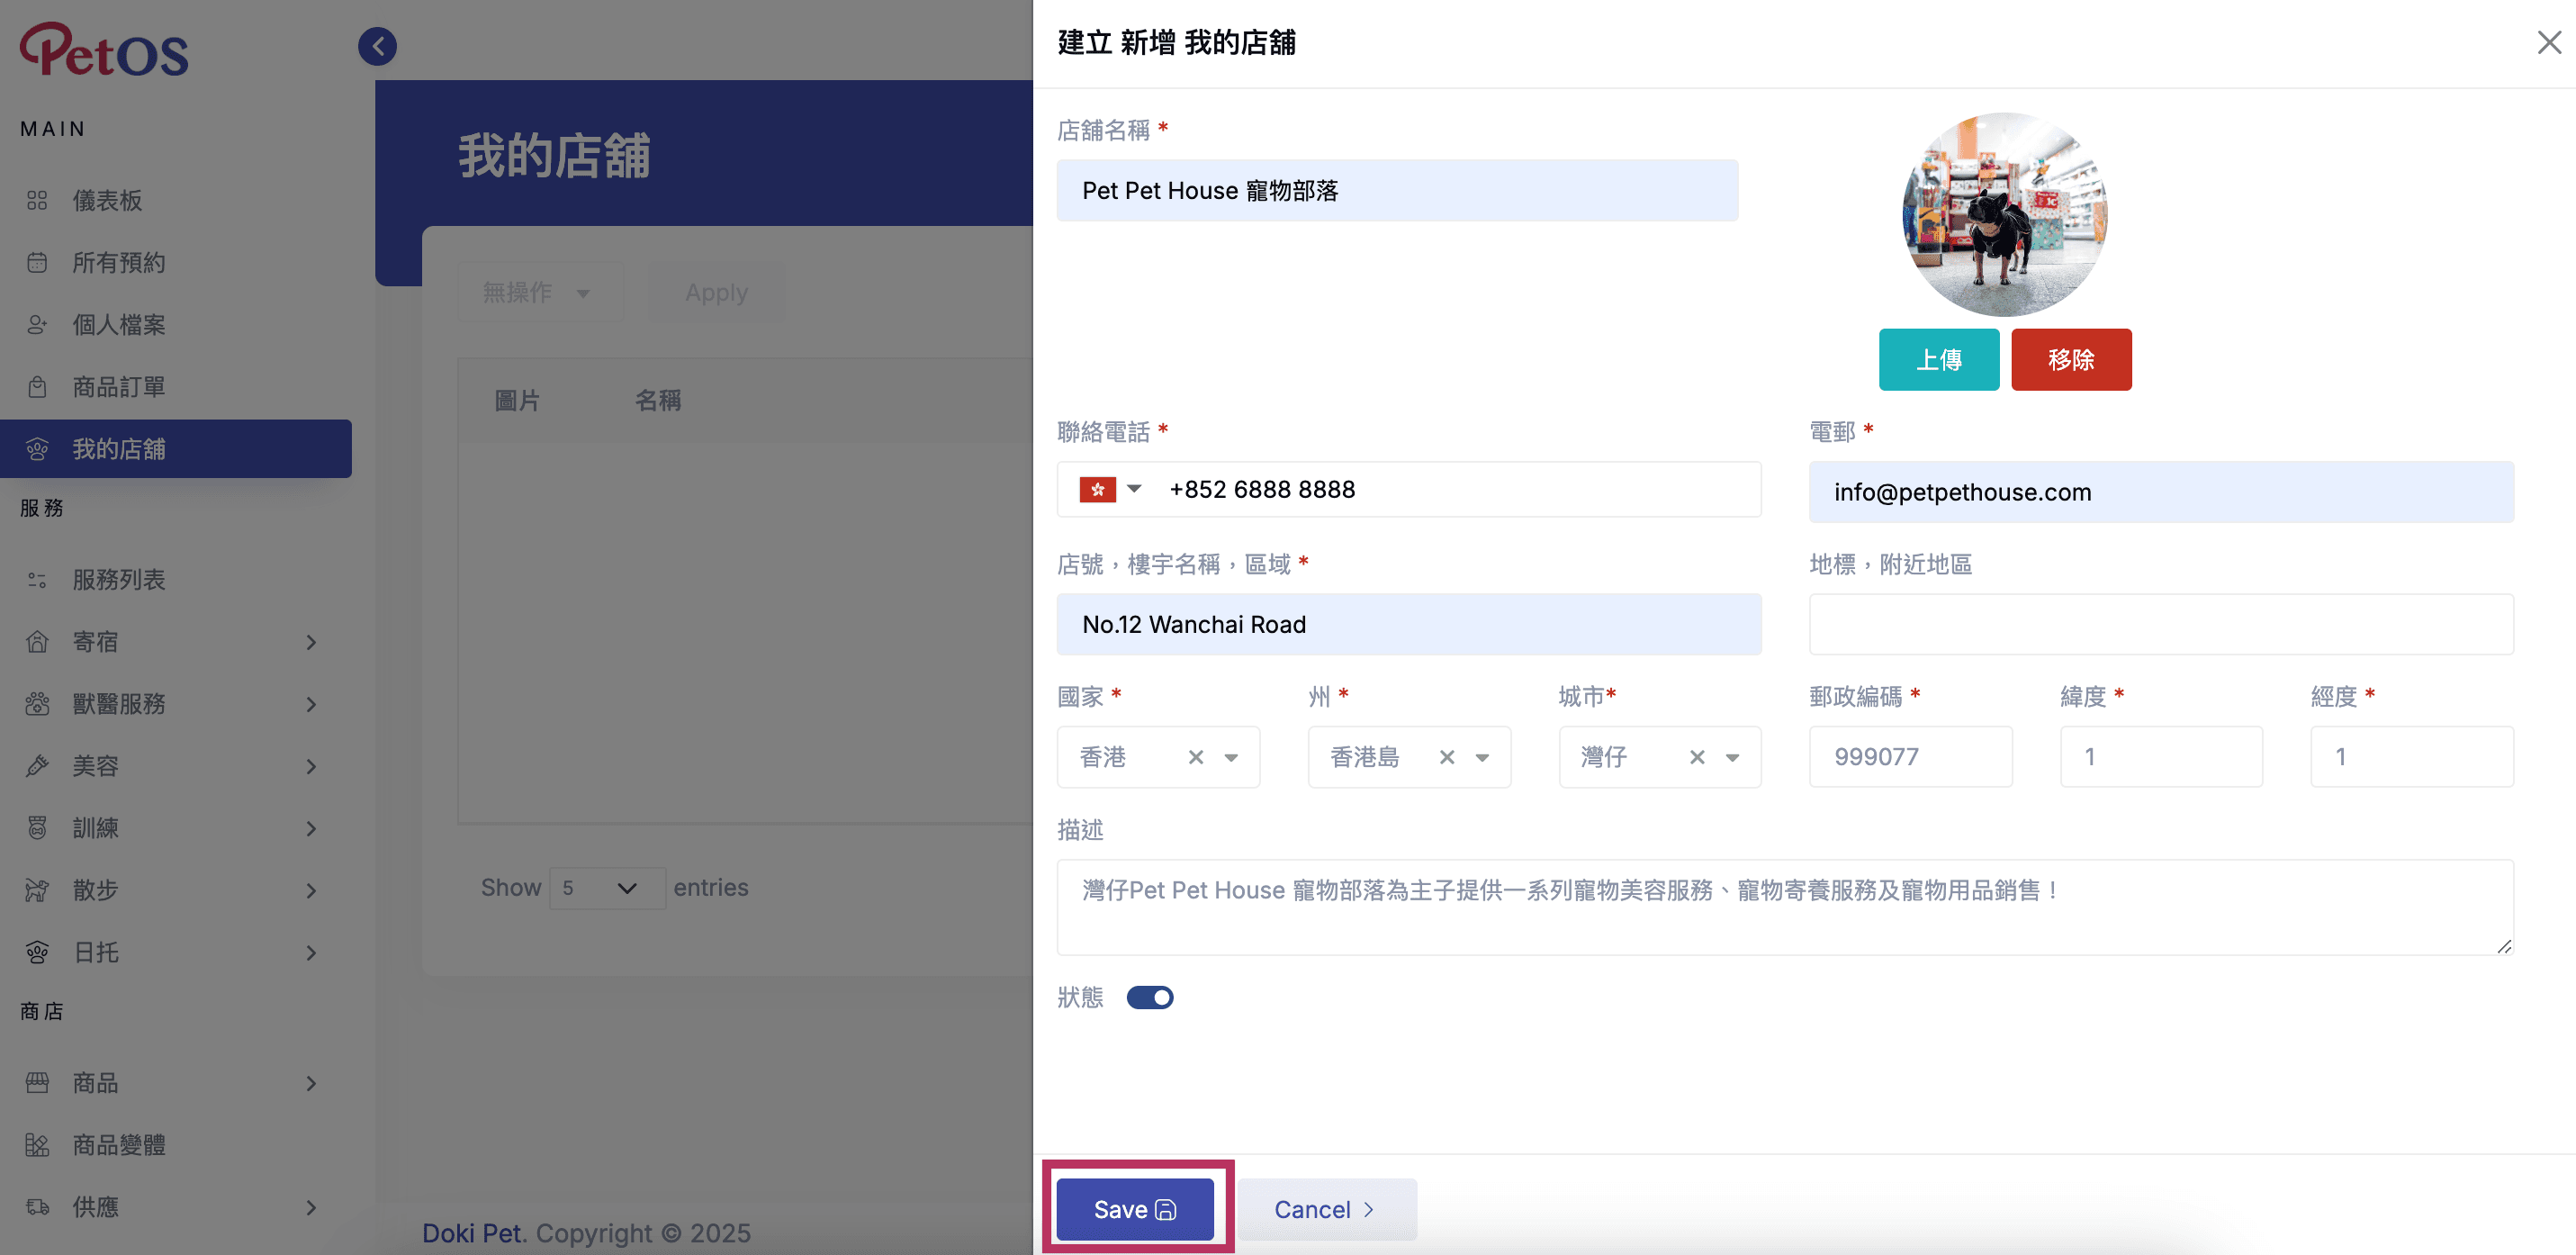Expand the 日托 submenu chevron
The height and width of the screenshot is (1255, 2576).
(311, 952)
